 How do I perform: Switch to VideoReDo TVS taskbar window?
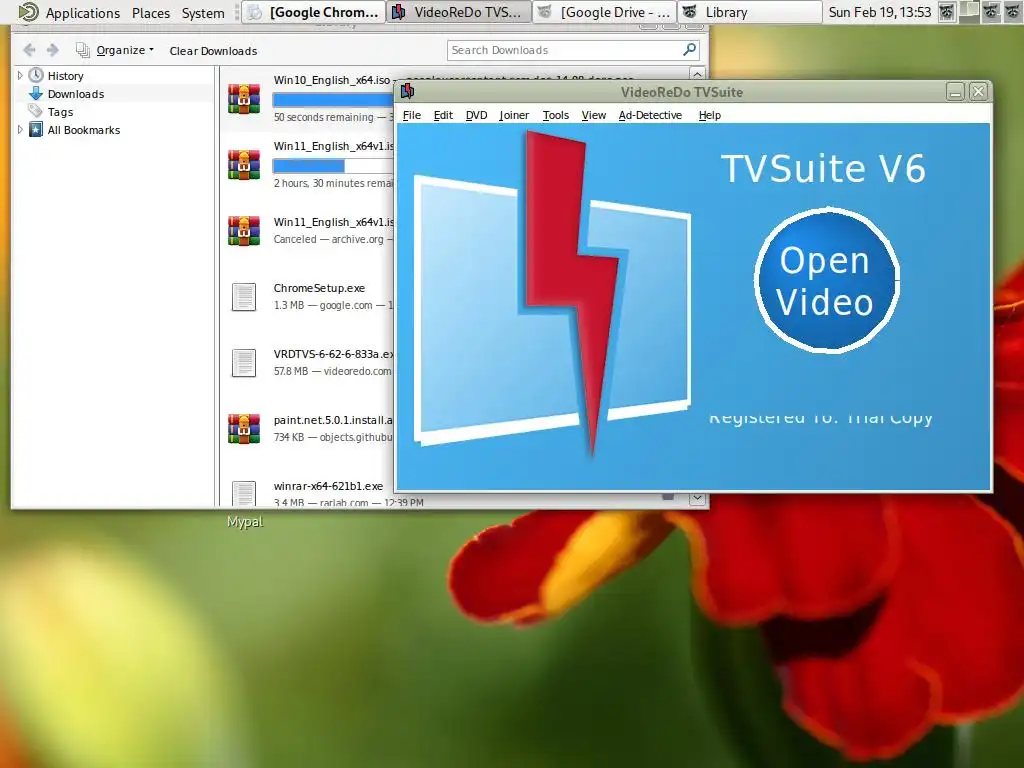pos(458,12)
